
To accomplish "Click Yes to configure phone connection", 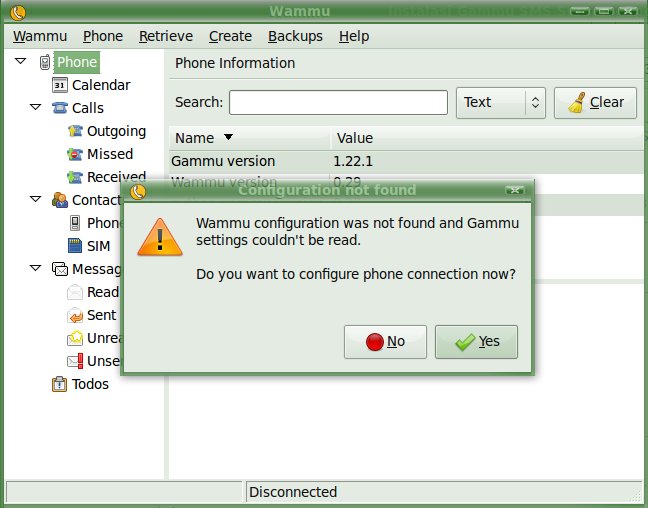I will click(x=476, y=342).
